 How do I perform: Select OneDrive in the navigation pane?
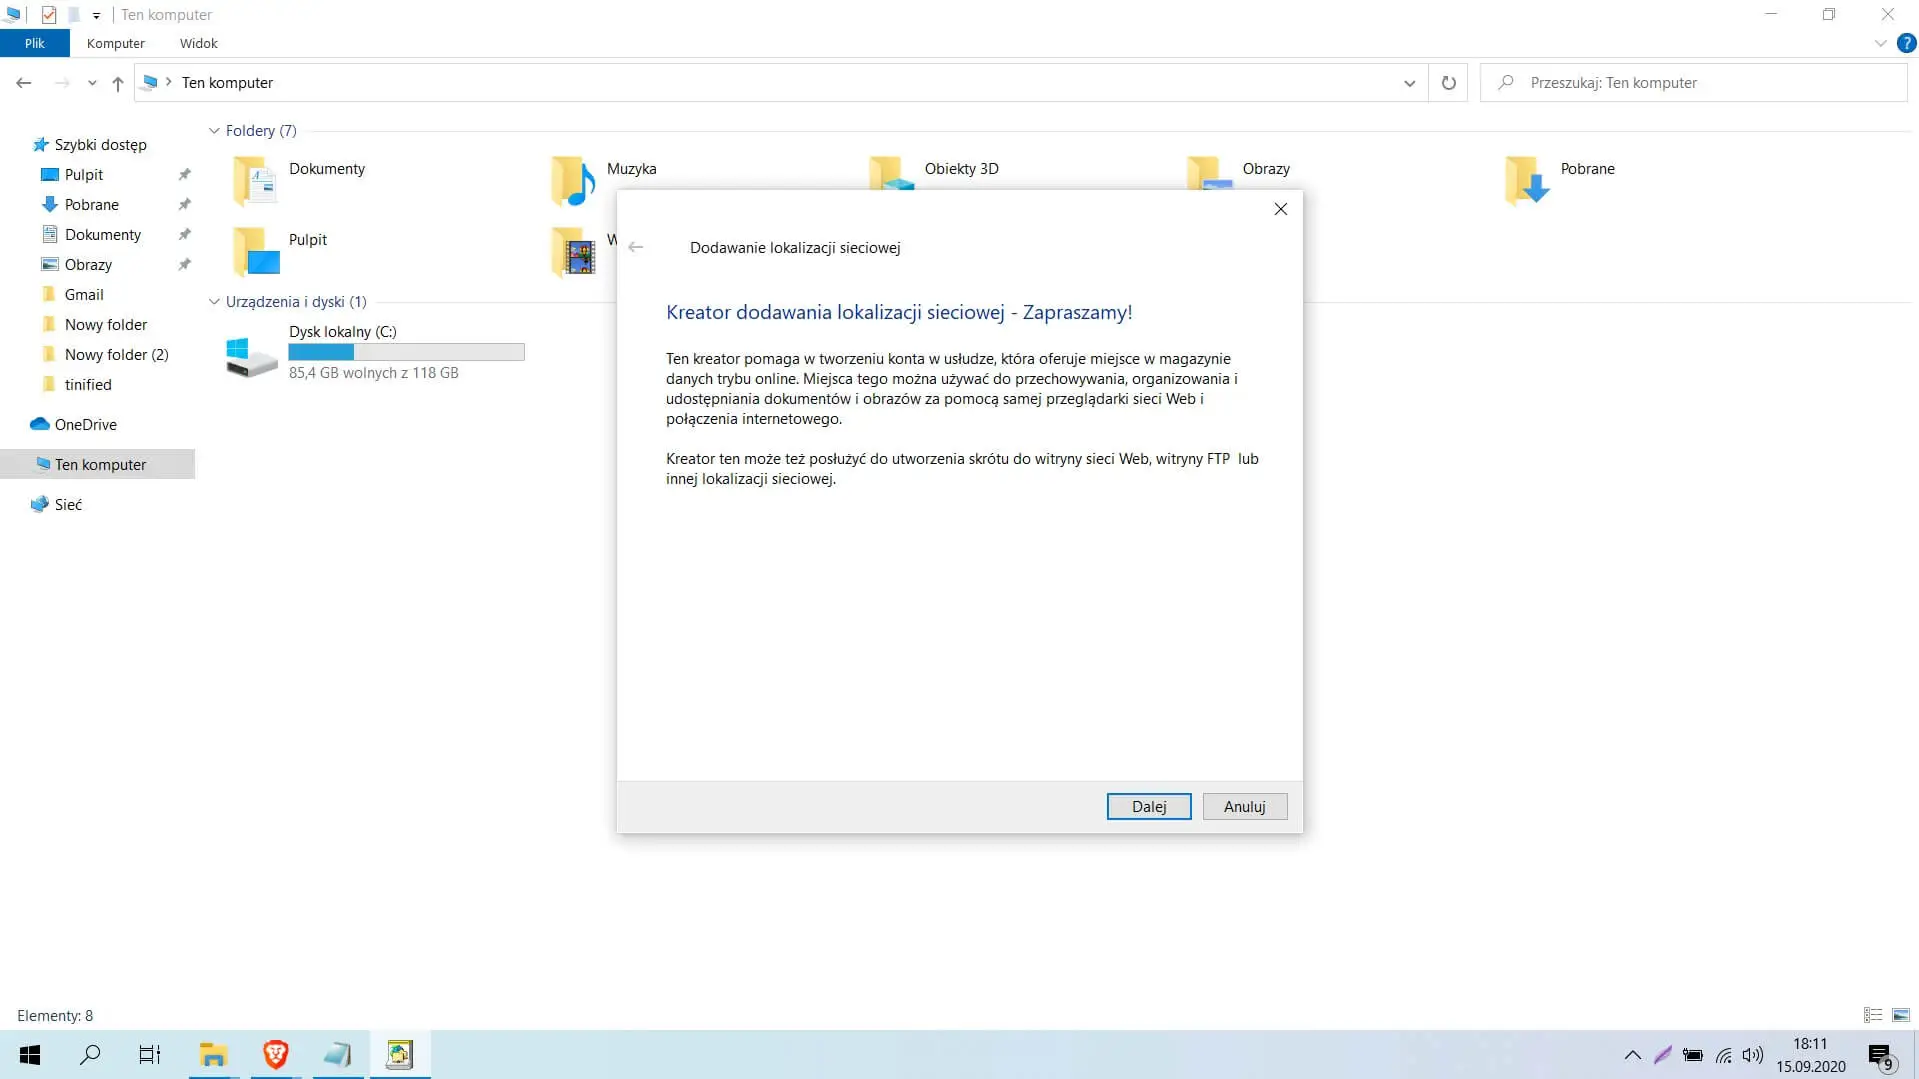point(85,424)
